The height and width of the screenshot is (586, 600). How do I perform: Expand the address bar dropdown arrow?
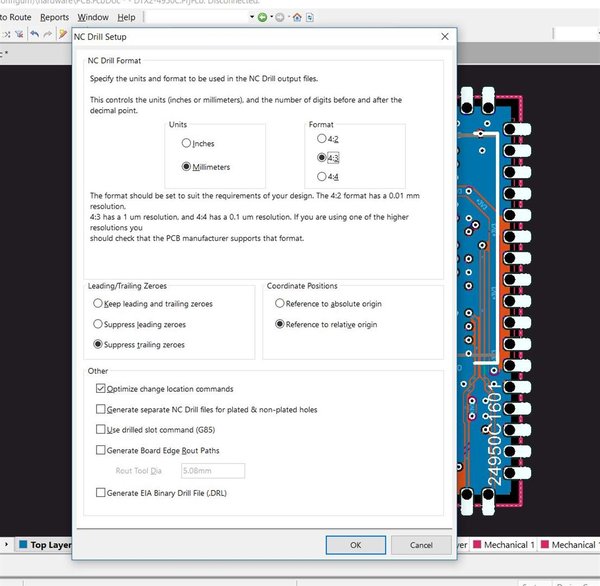(252, 17)
